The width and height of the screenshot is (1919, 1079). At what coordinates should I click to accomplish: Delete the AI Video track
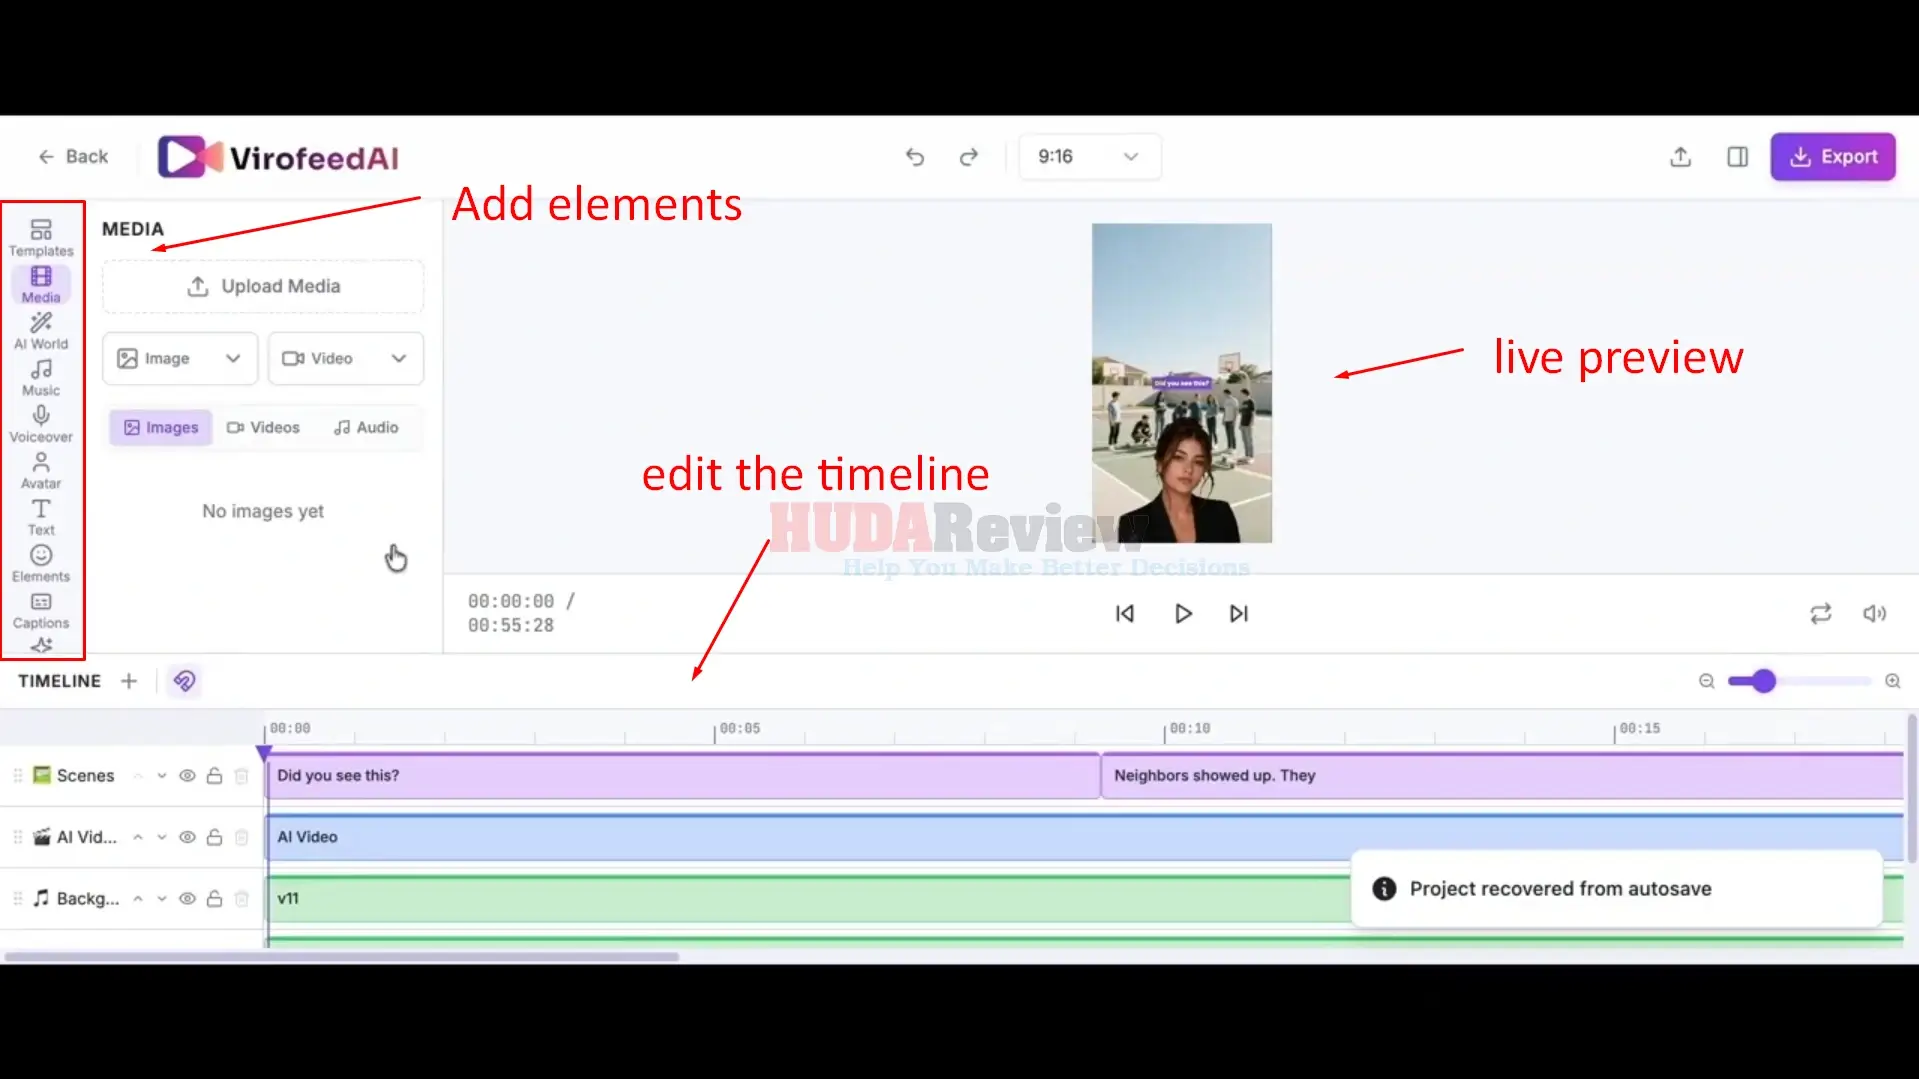click(x=241, y=837)
